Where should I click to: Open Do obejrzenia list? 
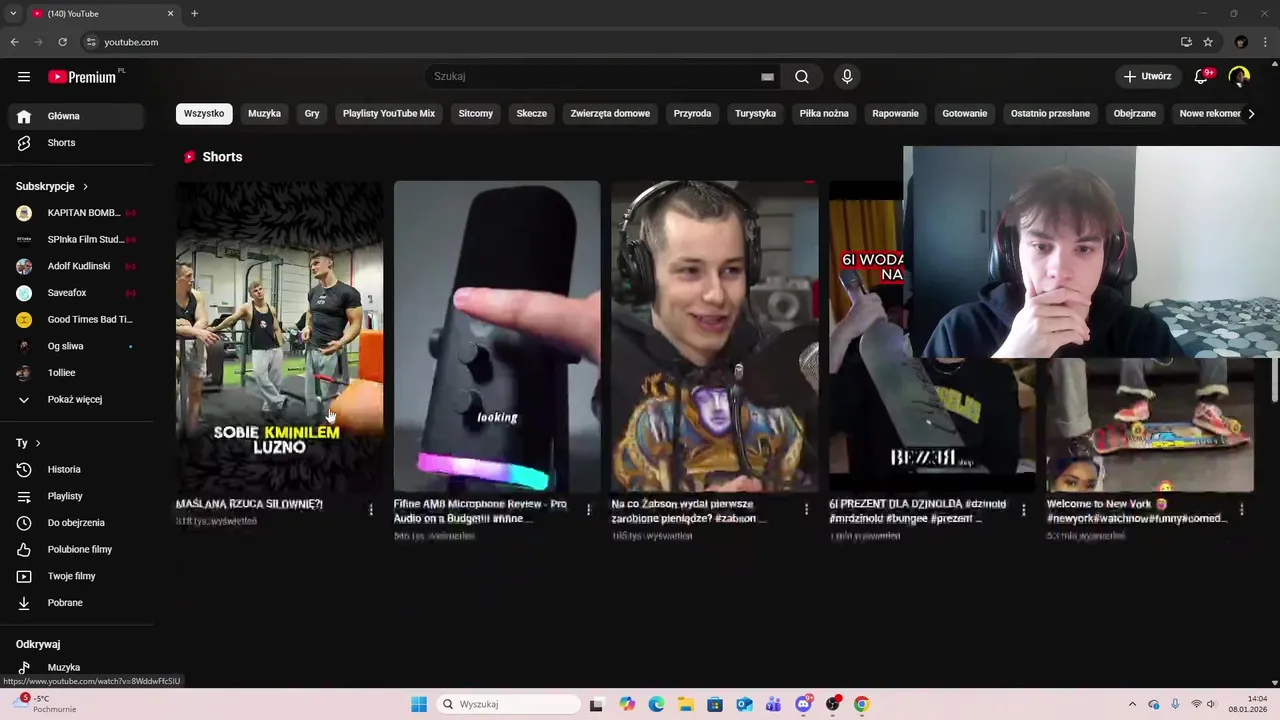(77, 523)
